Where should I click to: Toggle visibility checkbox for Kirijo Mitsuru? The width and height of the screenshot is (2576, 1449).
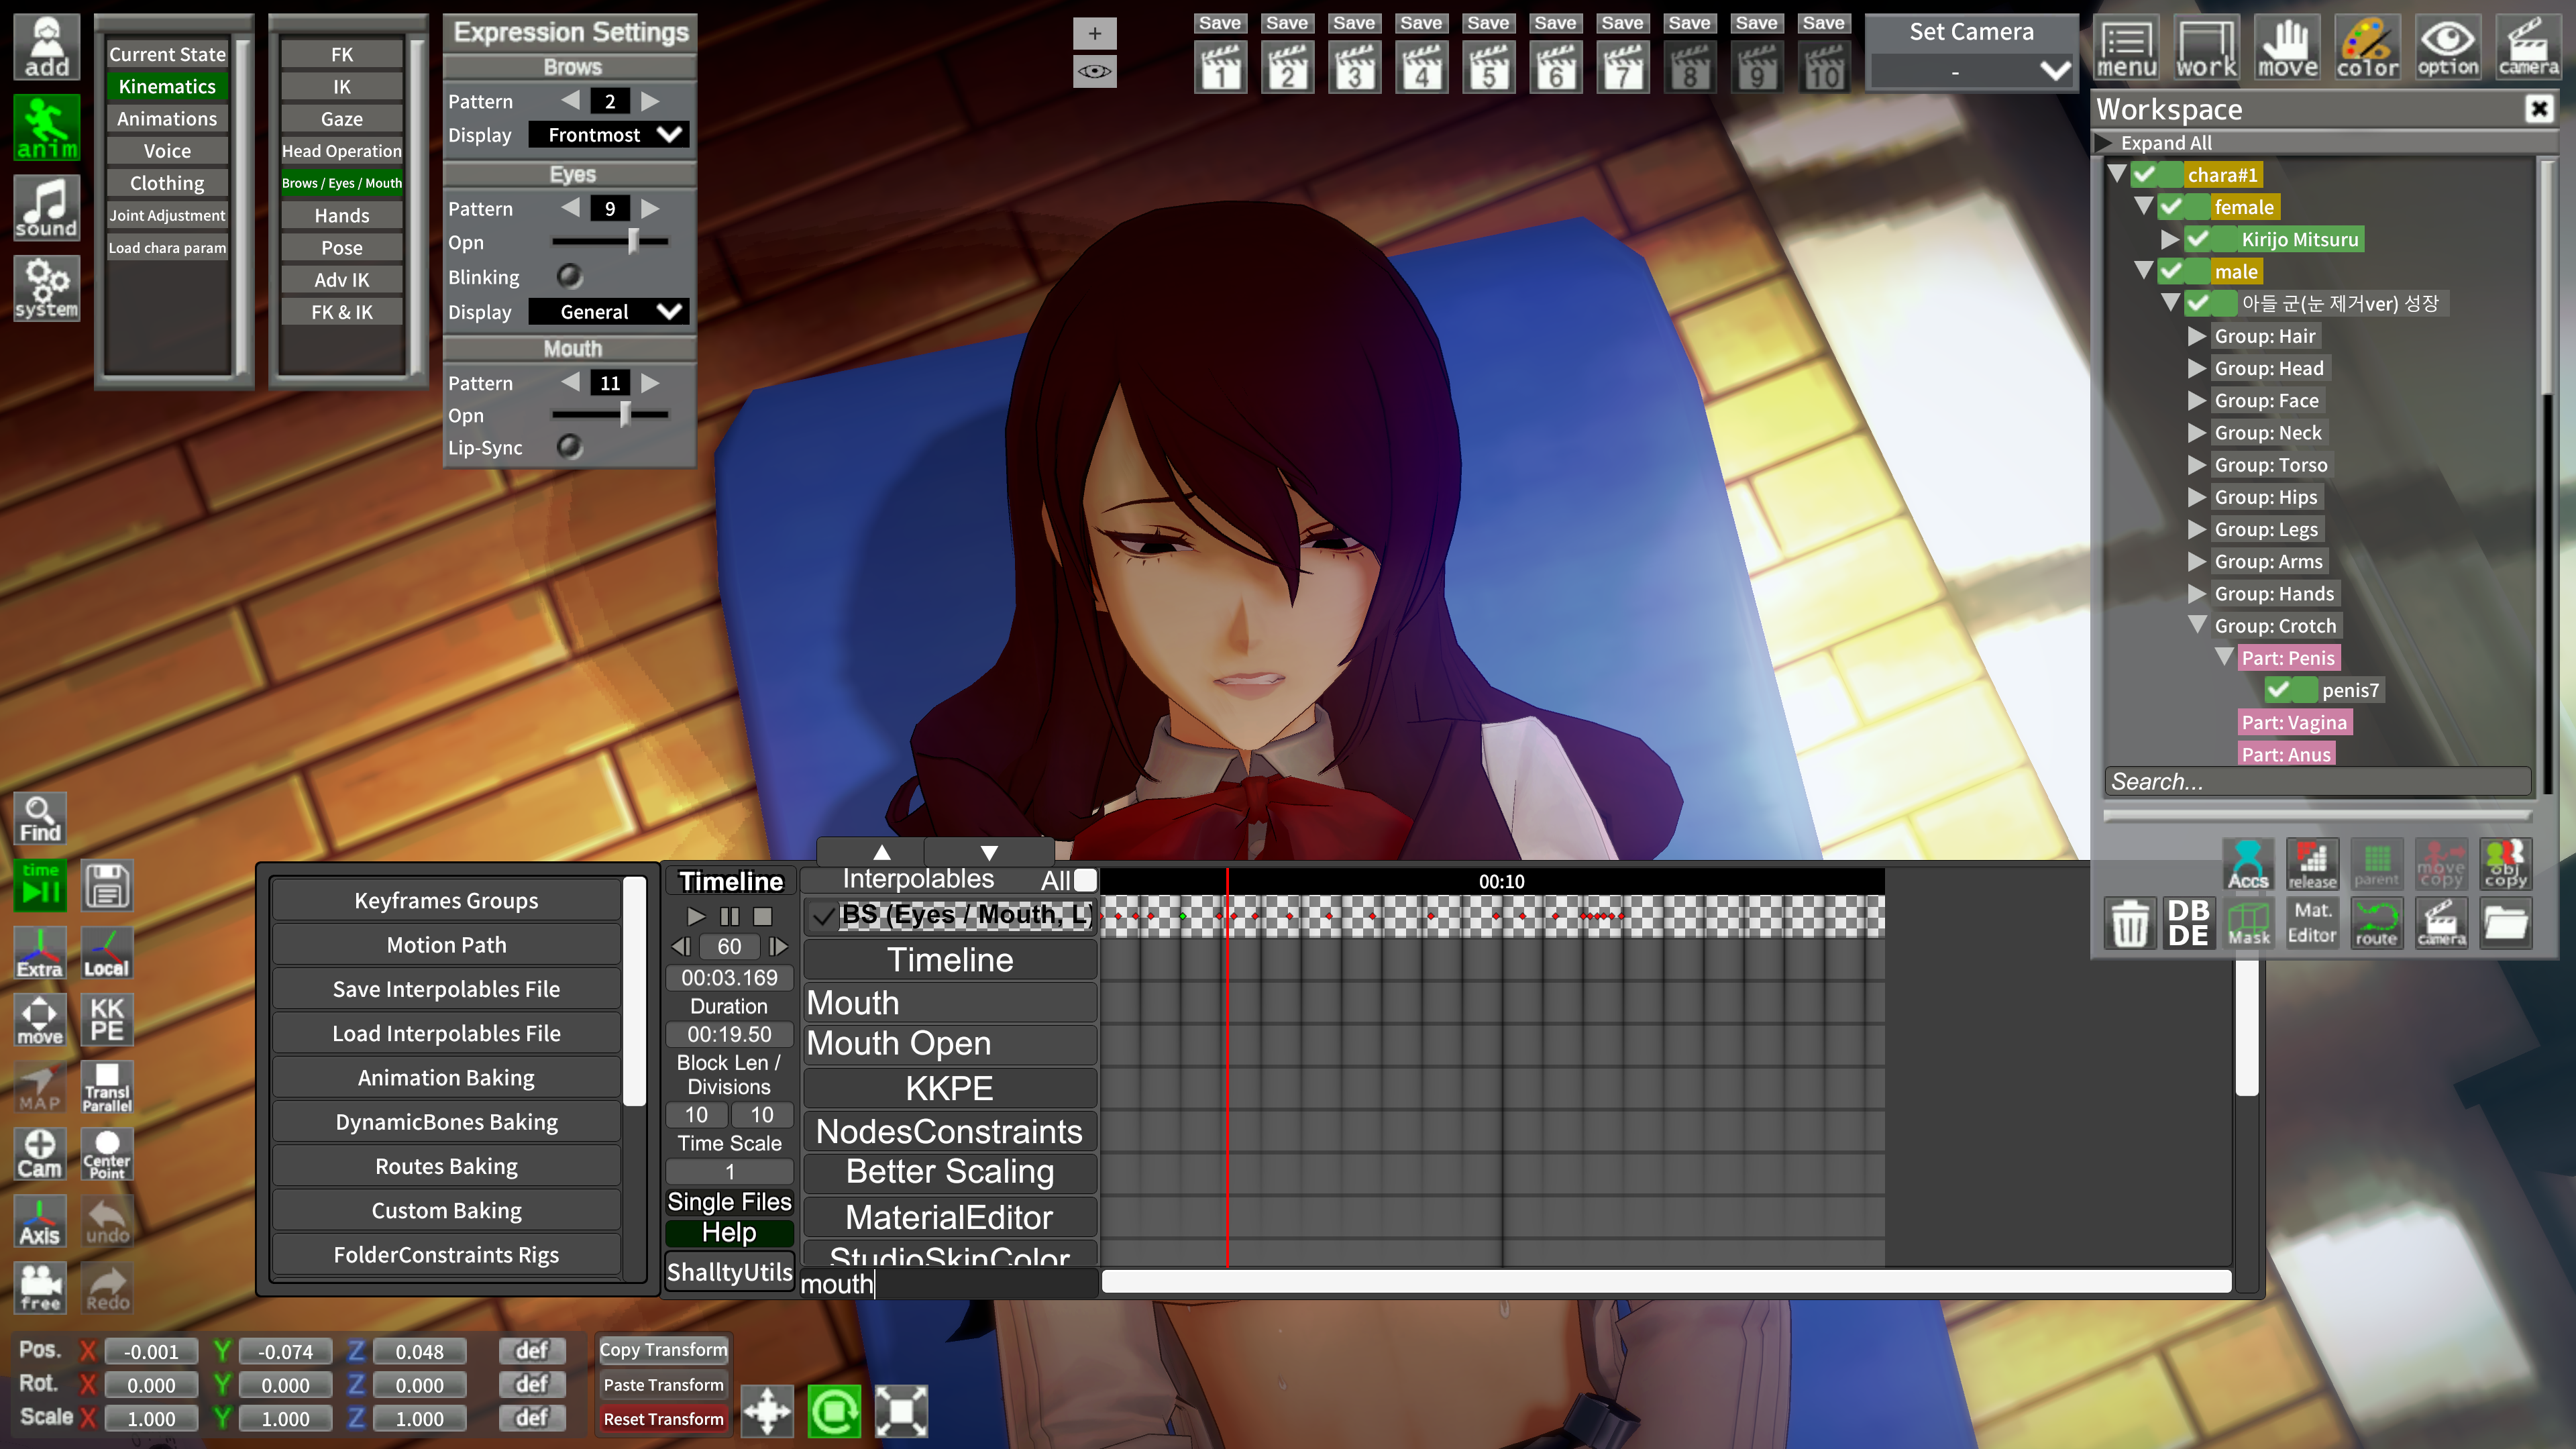(x=2198, y=239)
